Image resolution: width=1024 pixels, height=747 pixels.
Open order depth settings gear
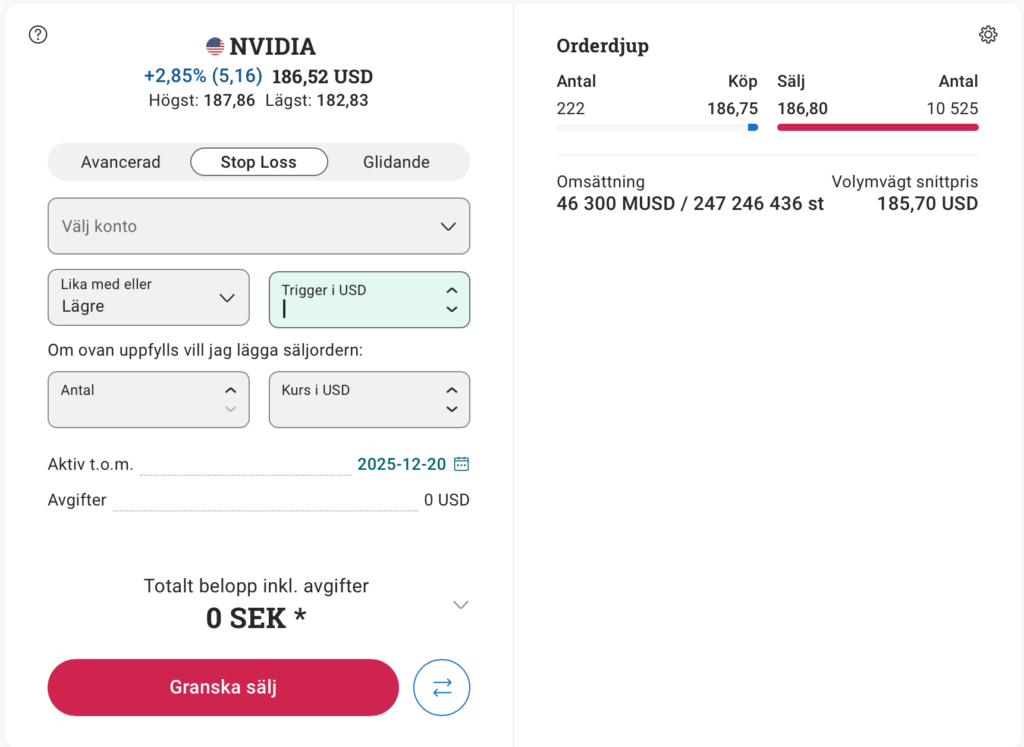(988, 35)
